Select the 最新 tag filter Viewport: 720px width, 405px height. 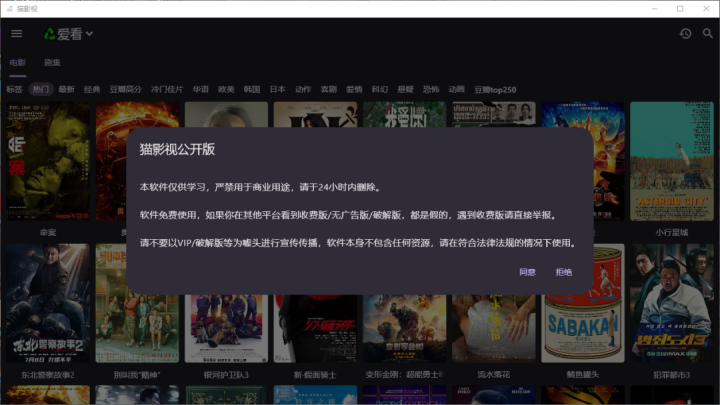66,89
